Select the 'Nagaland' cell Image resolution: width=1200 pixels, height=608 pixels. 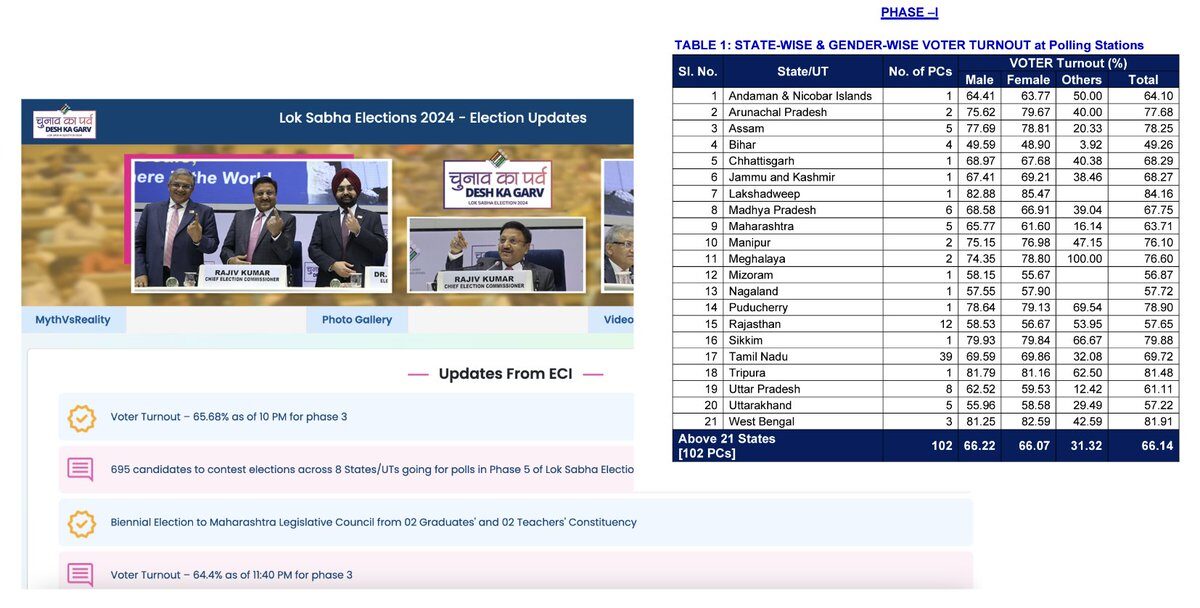click(802, 291)
